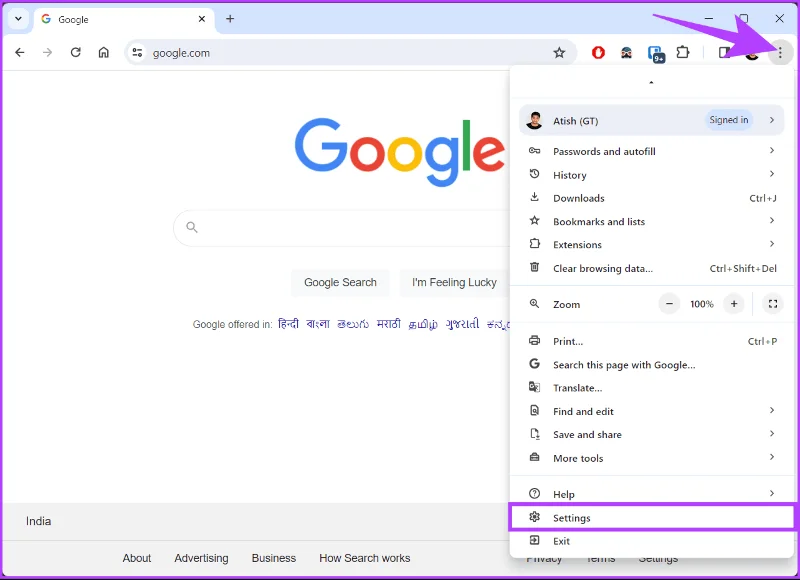Collapse menu with small up arrow
Screen dimensions: 800x580
point(651,82)
